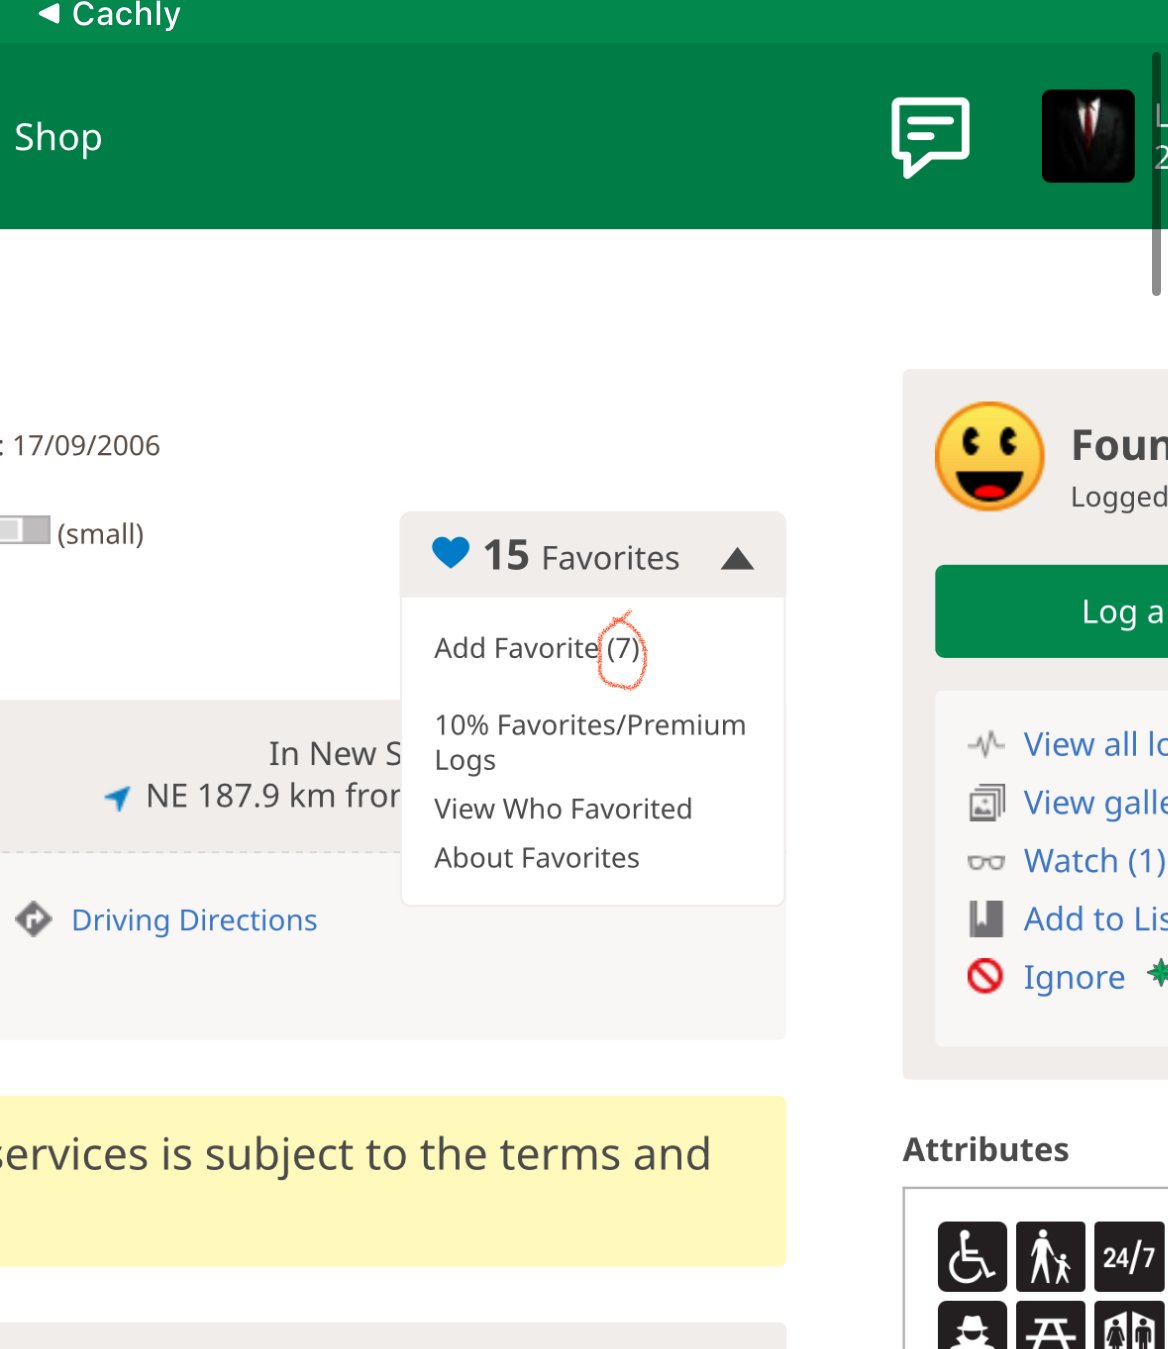Open About Favorites entry
1168x1349 pixels.
tap(536, 858)
